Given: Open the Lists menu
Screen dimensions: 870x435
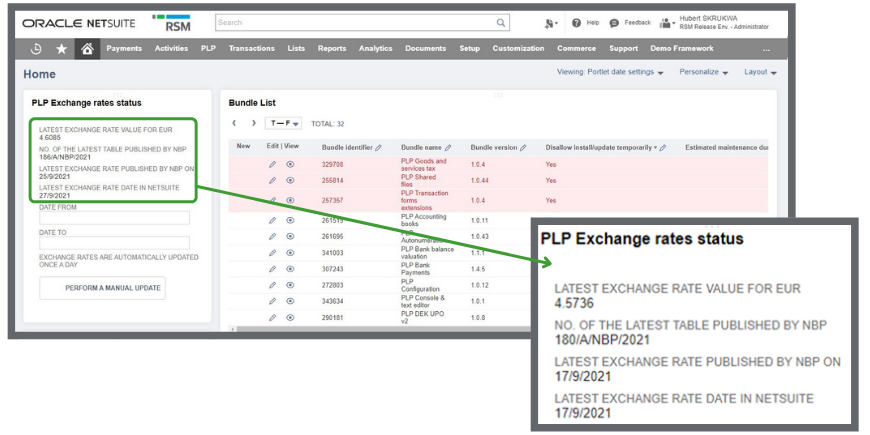Looking at the screenshot, I should [x=296, y=49].
